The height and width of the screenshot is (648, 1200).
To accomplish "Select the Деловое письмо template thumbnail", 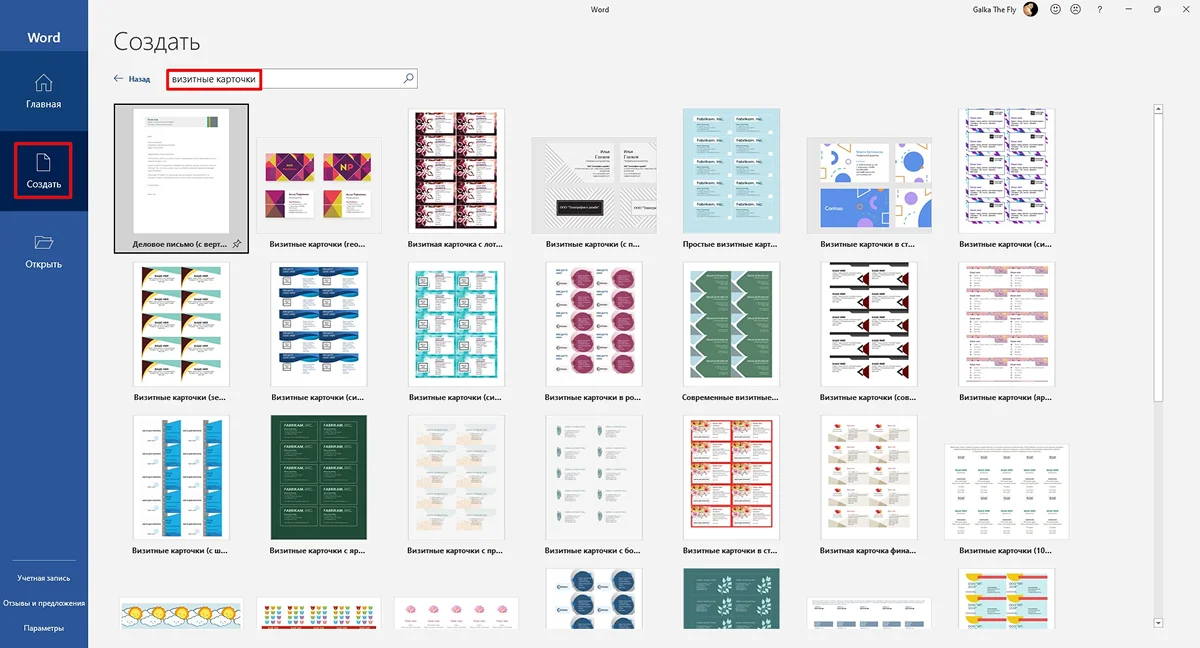I will 181,171.
